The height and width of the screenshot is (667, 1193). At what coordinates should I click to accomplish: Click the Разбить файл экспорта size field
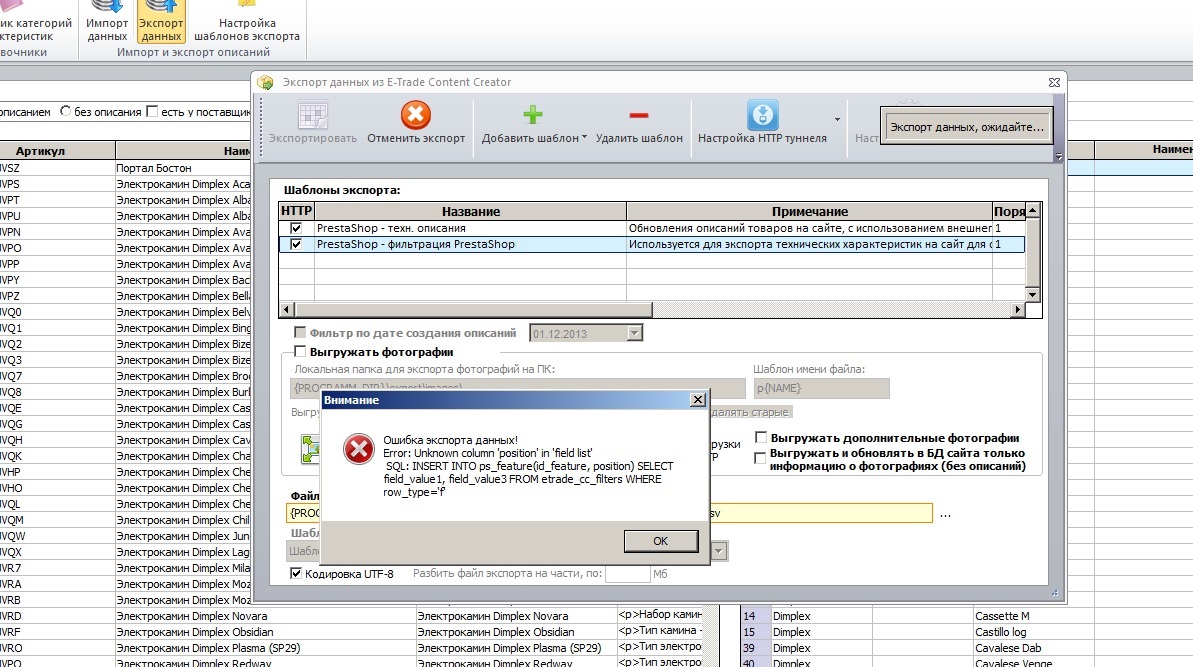click(628, 573)
